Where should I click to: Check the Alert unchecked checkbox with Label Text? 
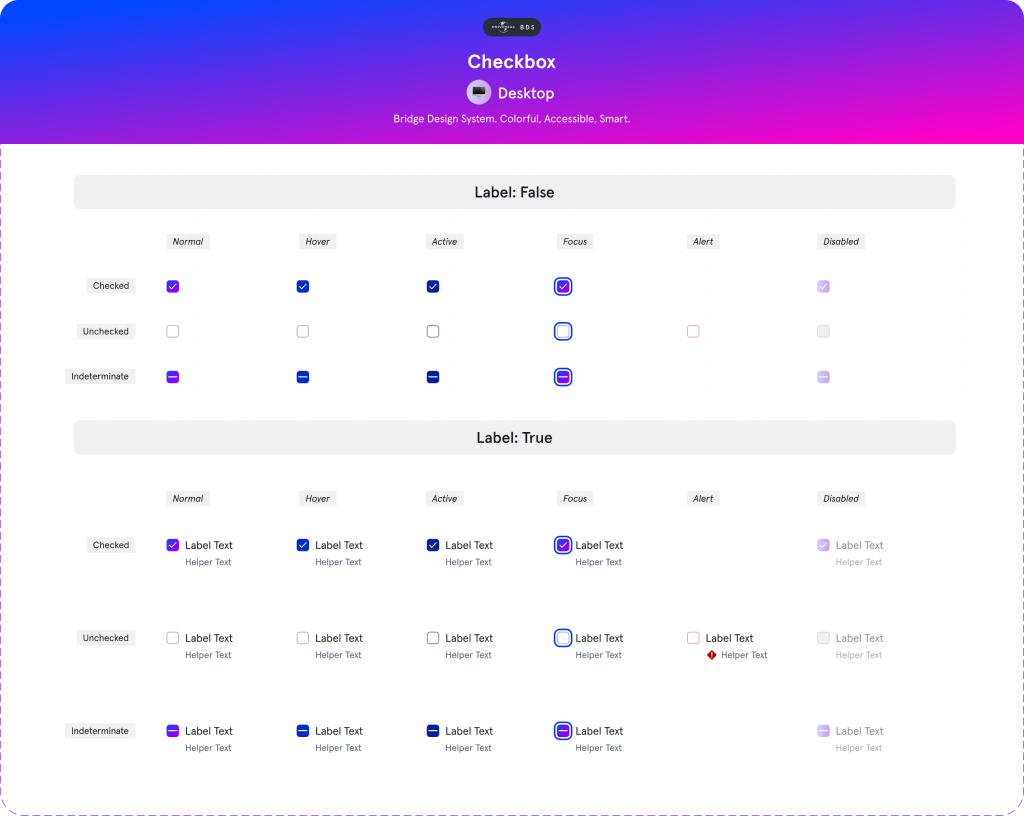693,638
